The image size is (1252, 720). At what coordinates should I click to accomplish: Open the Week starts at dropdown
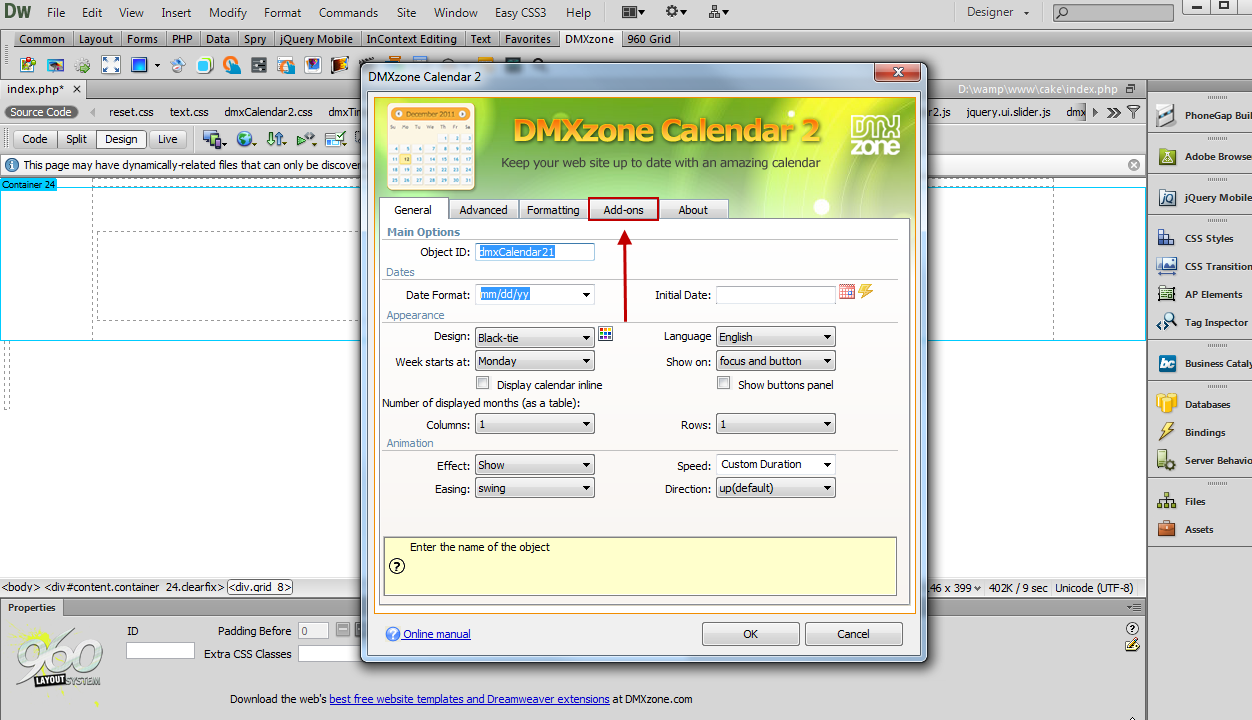(535, 361)
